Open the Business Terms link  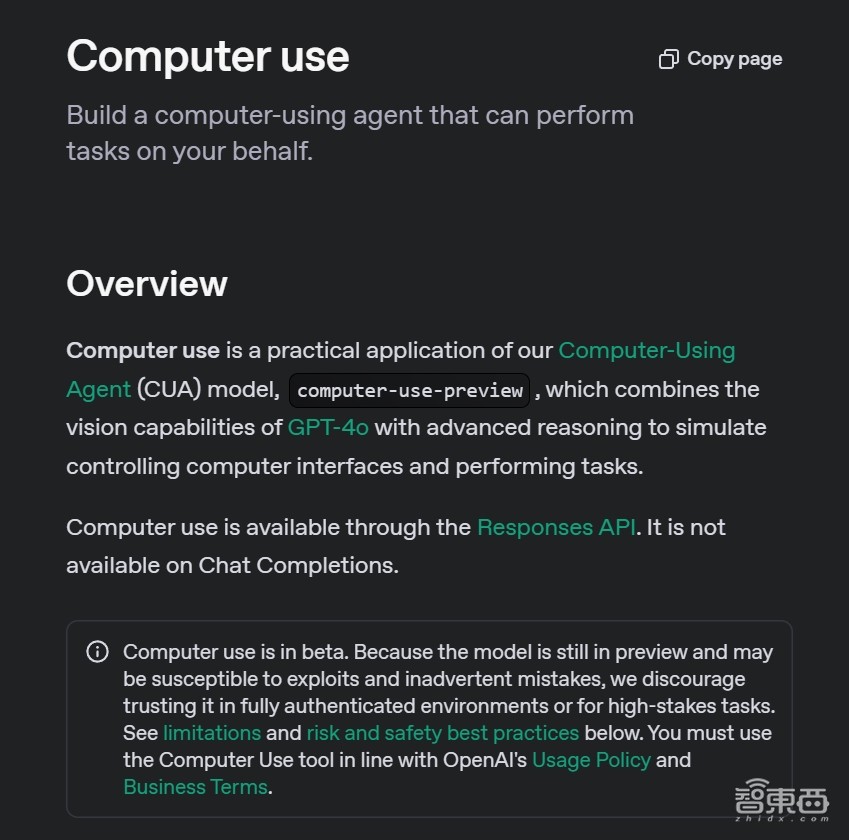tap(195, 787)
